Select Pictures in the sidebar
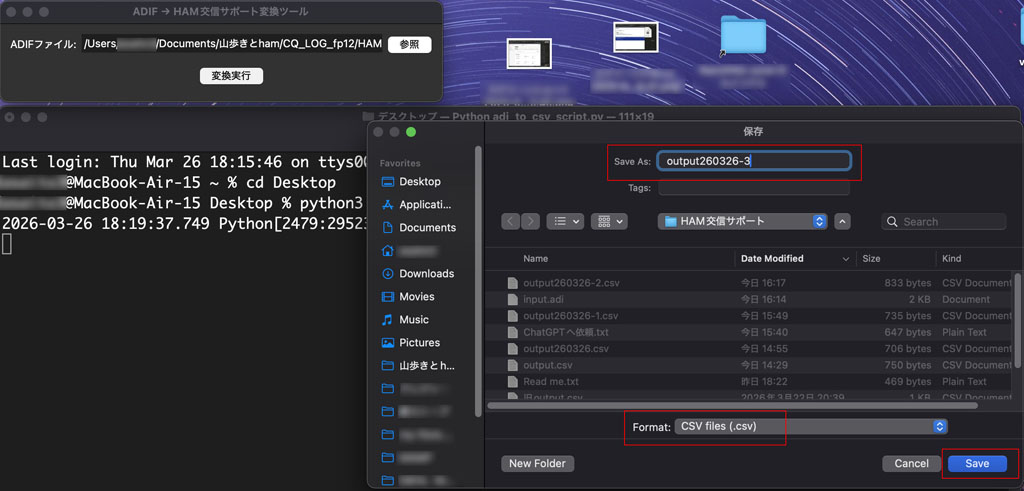This screenshot has height=491, width=1024. click(419, 343)
